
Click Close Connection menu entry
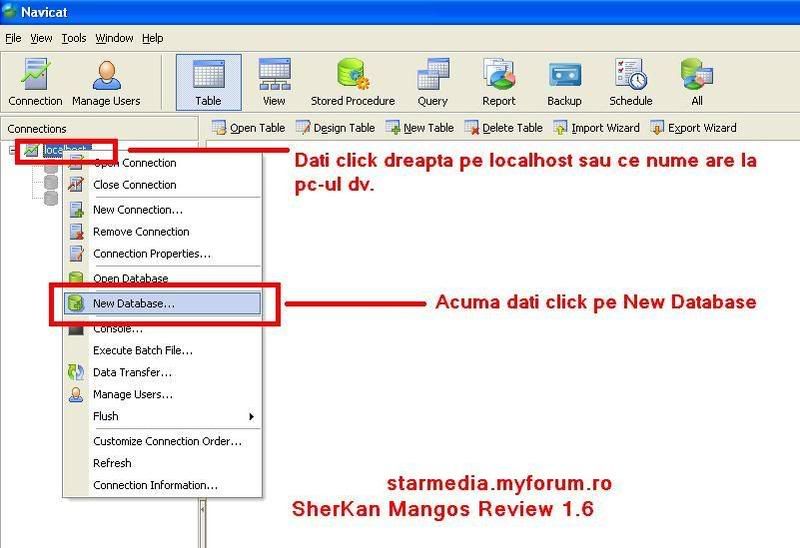pos(134,185)
